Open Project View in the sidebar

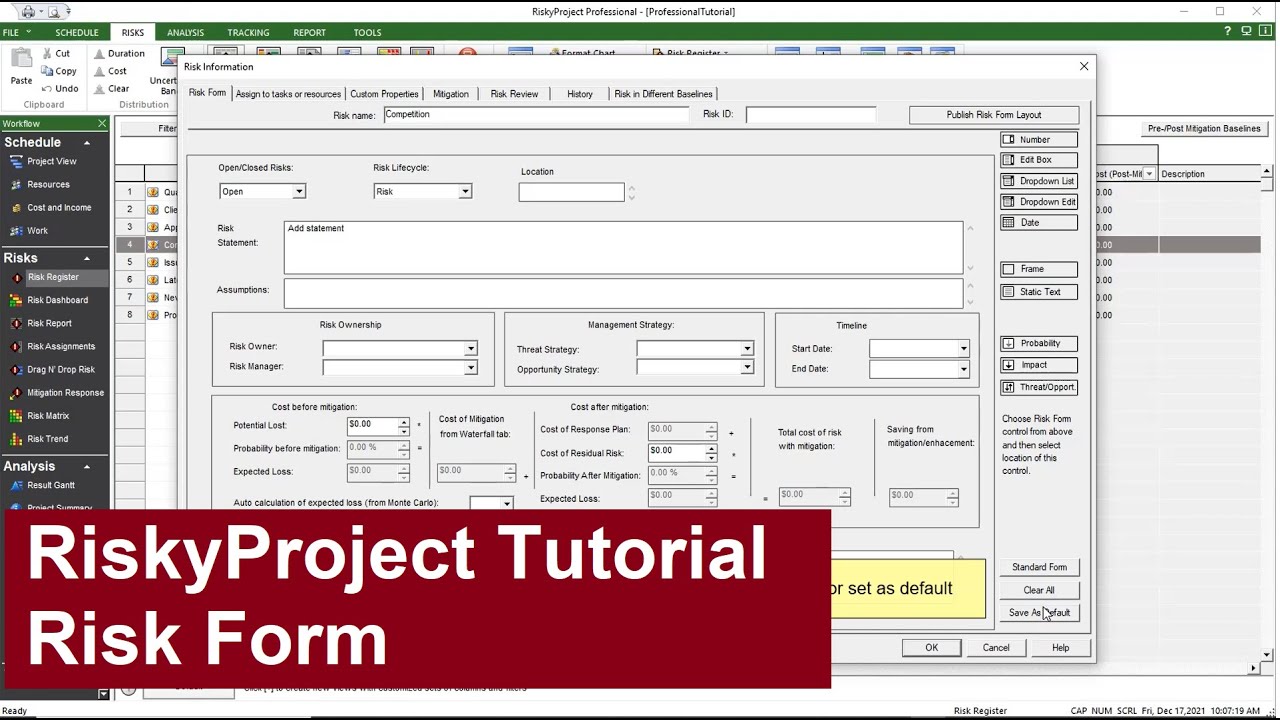(52, 161)
